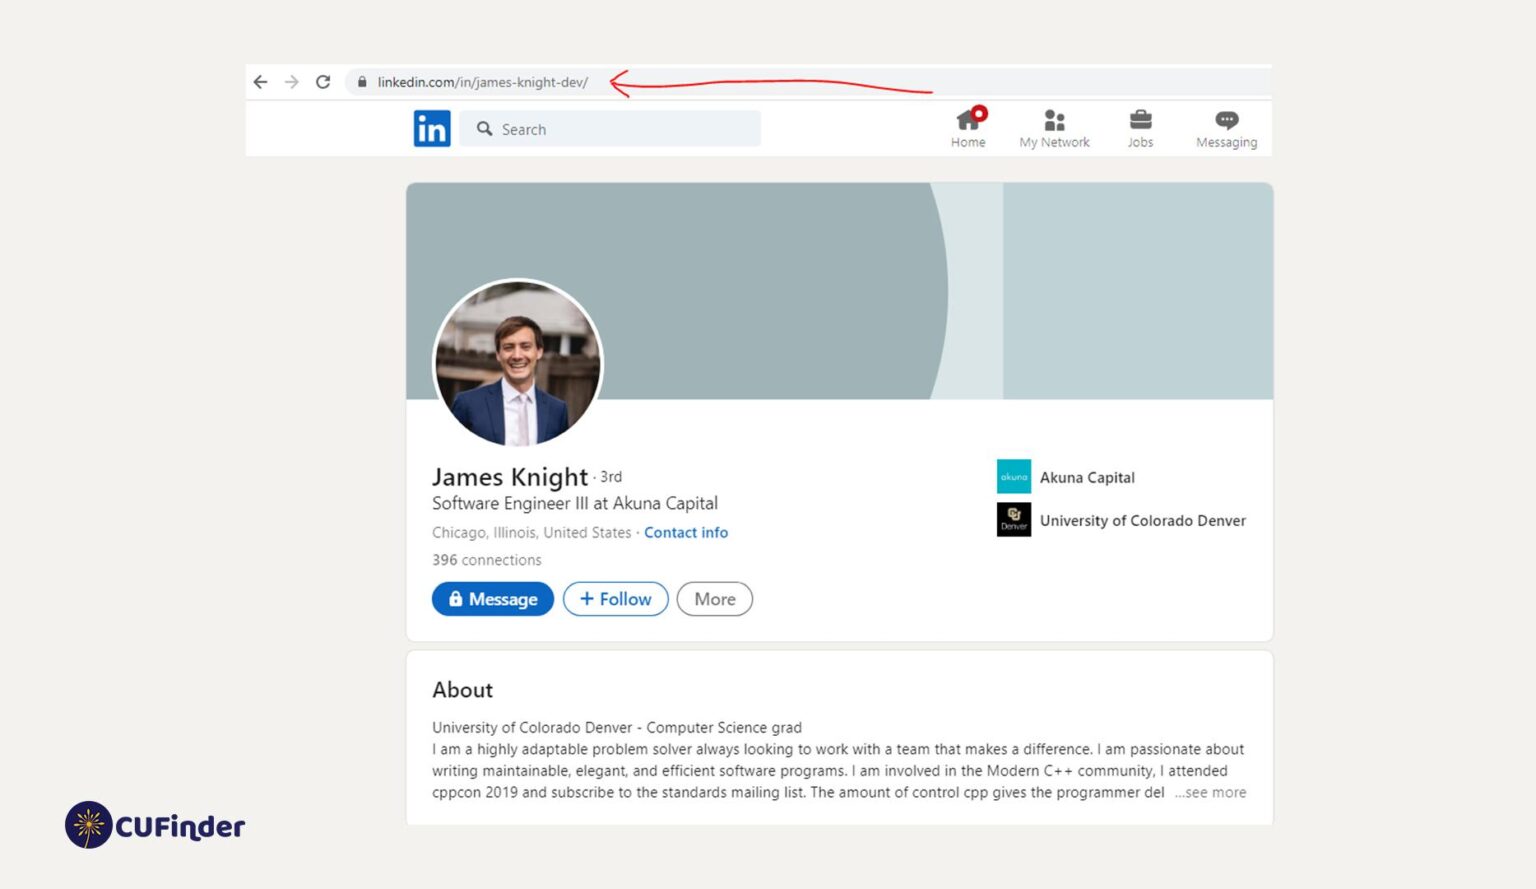This screenshot has height=889, width=1536.
Task: Click the browser forward arrow
Action: [292, 82]
